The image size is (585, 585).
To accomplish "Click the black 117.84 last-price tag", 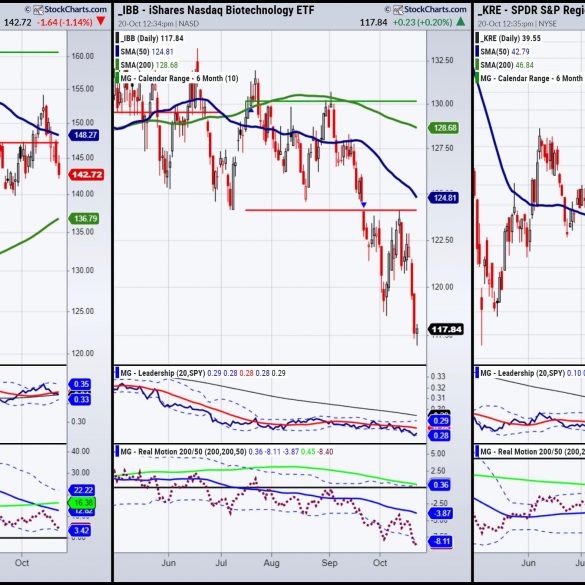I will 446,329.
